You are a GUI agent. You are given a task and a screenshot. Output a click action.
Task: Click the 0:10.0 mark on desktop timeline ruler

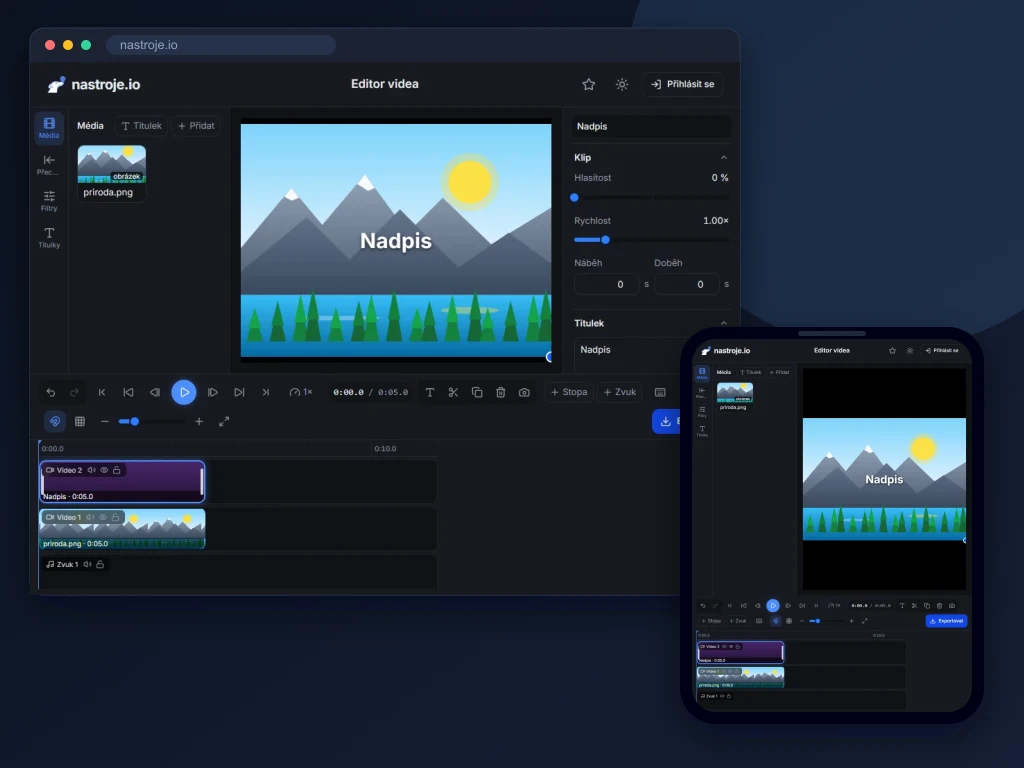point(385,449)
